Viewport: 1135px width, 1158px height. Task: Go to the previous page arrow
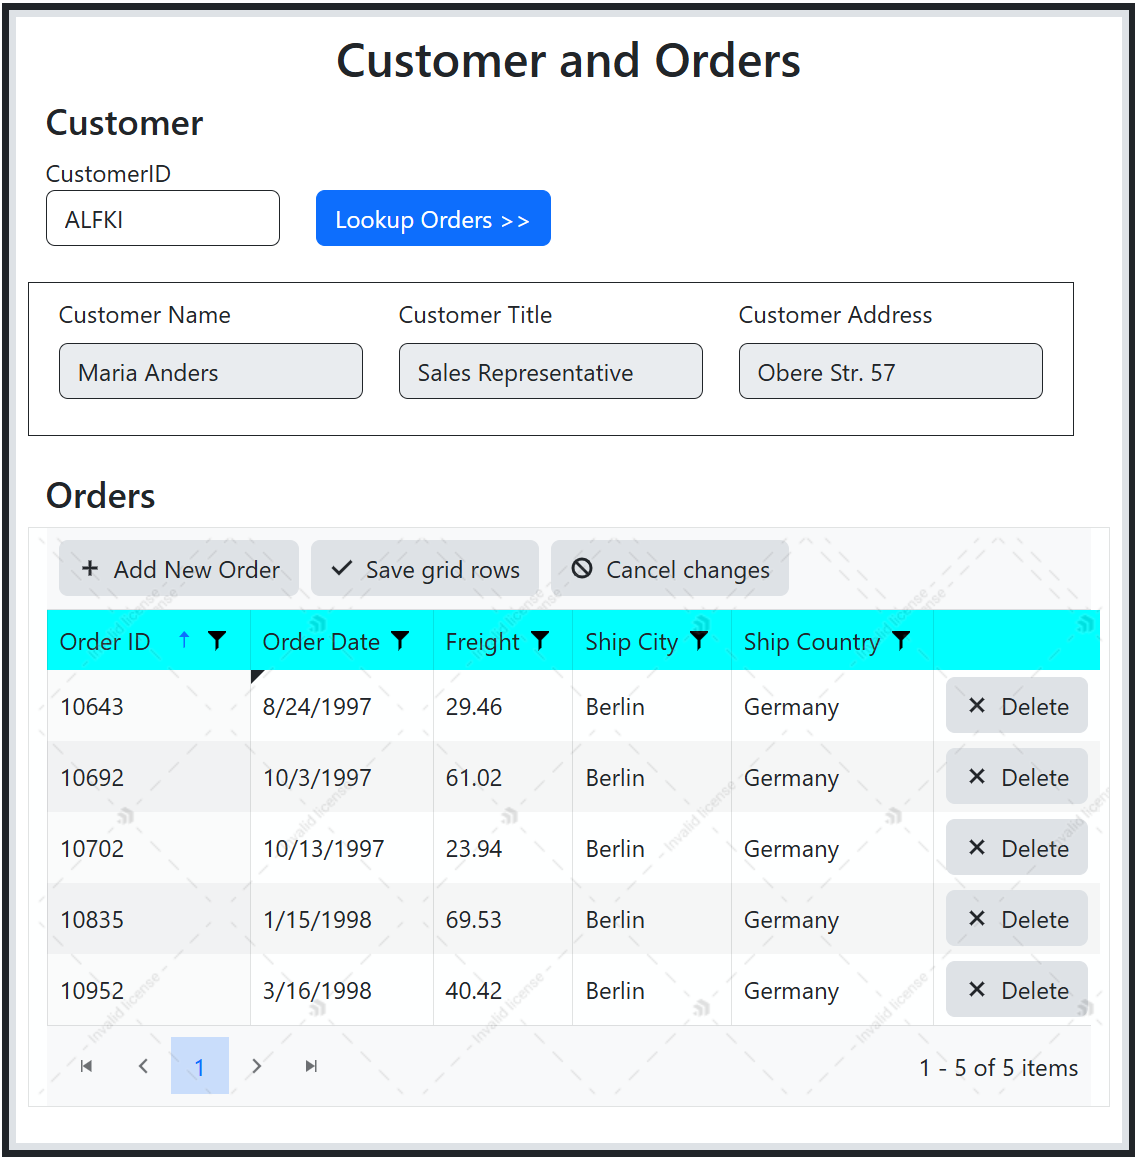143,1066
